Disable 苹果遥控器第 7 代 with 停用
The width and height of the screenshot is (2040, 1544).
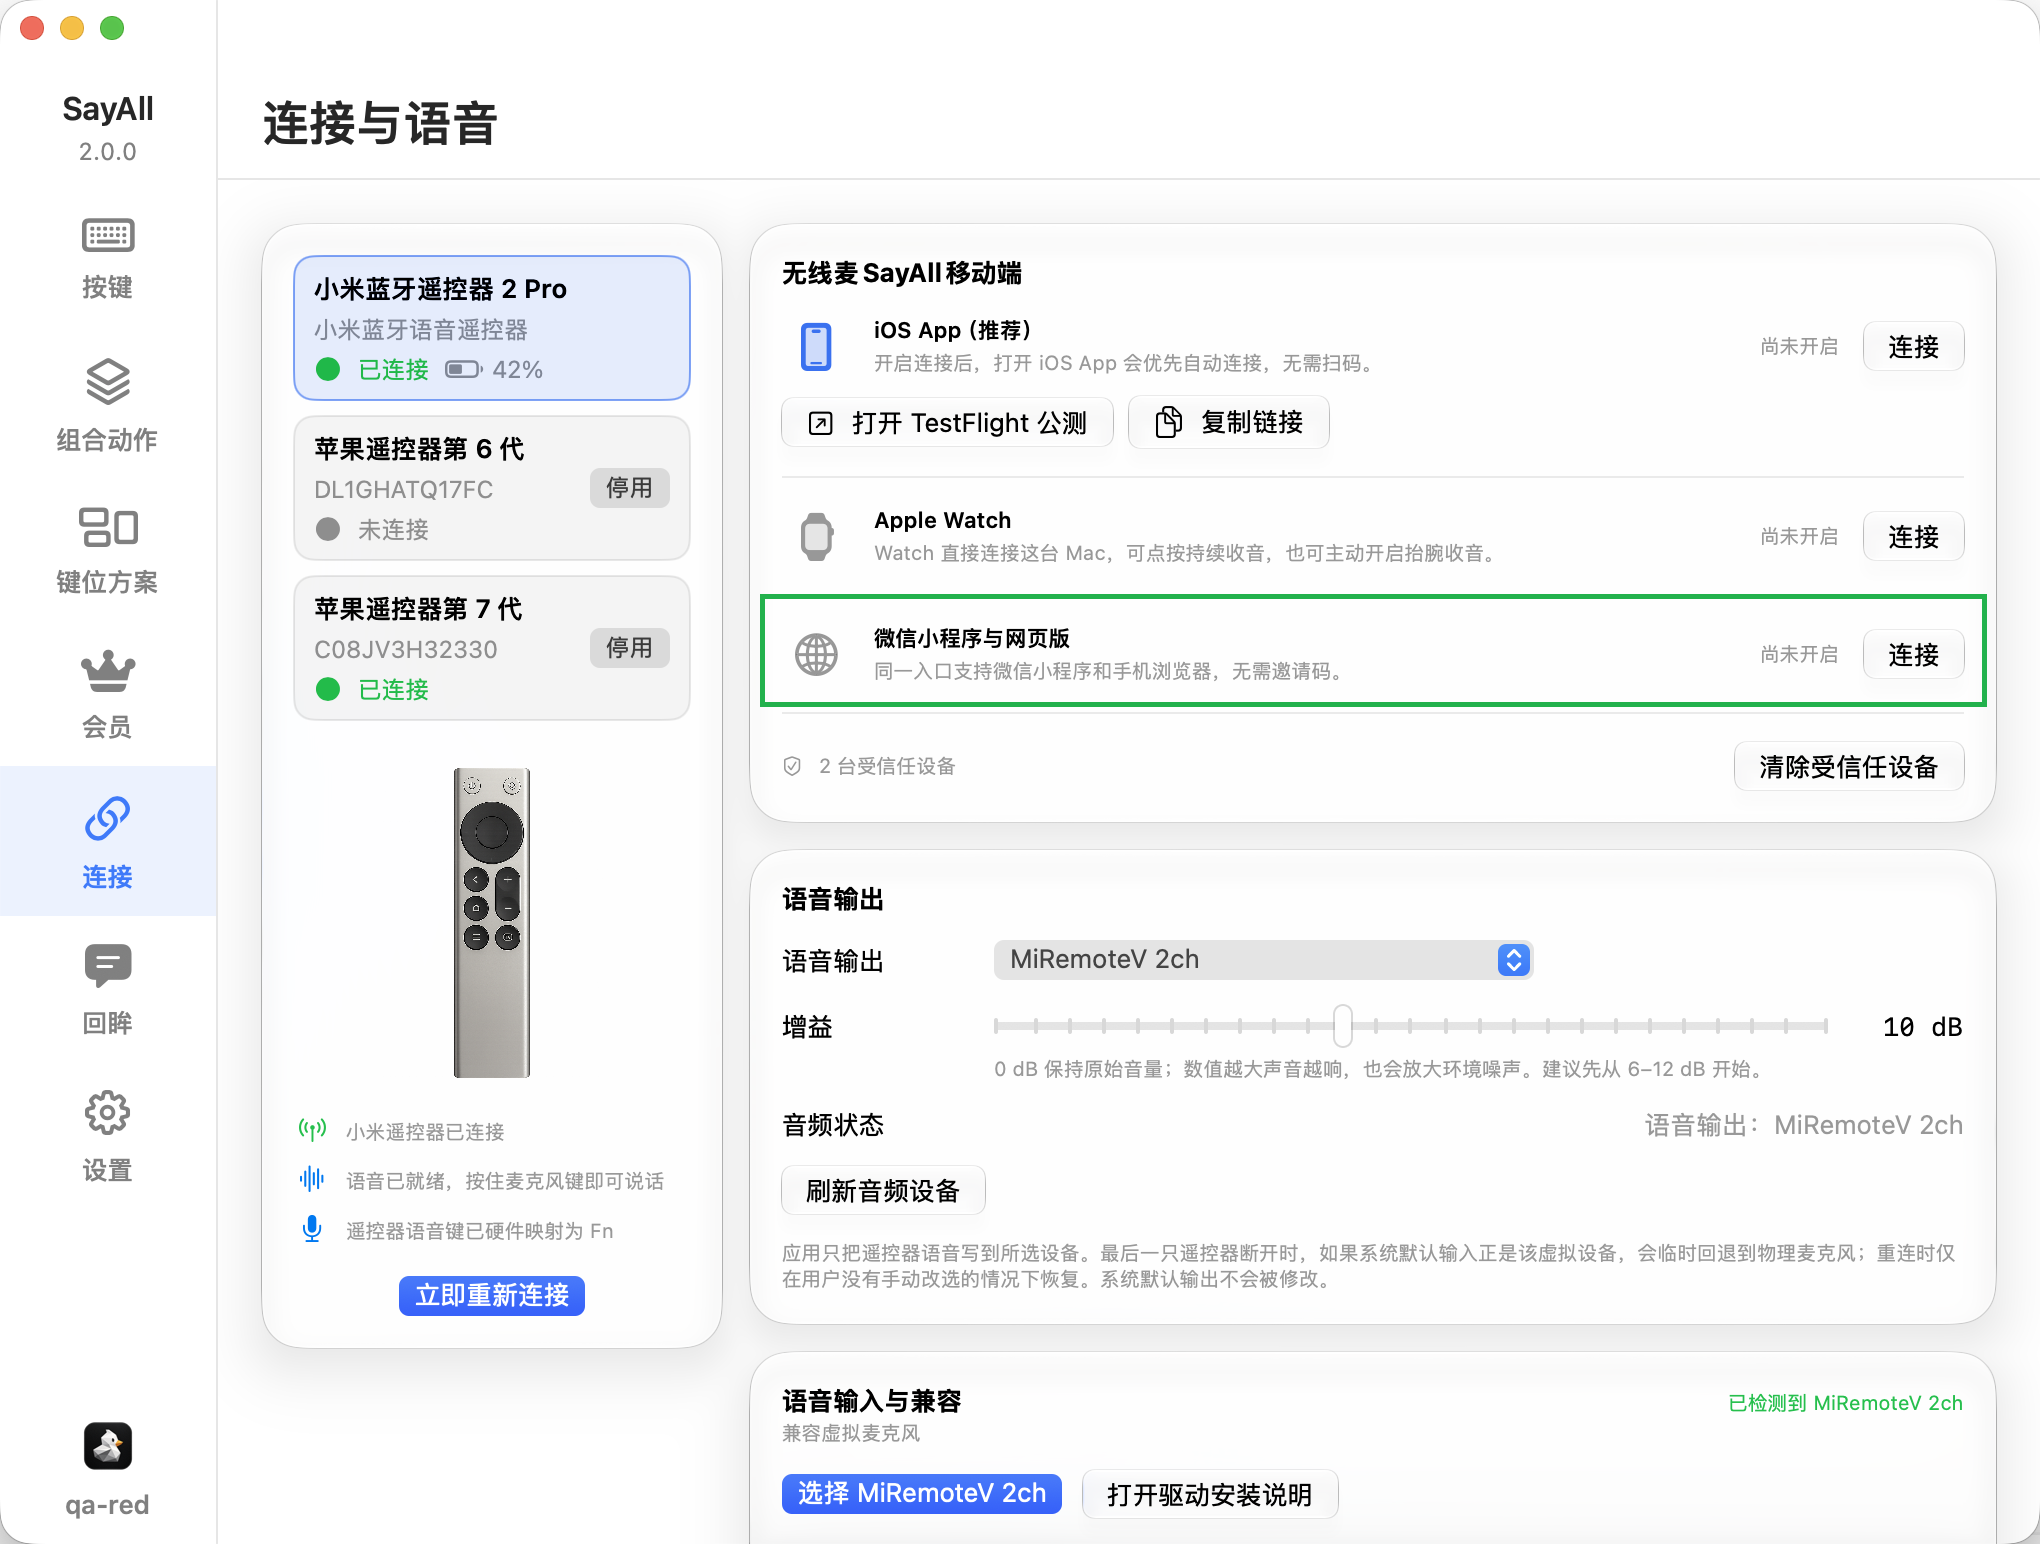[629, 648]
